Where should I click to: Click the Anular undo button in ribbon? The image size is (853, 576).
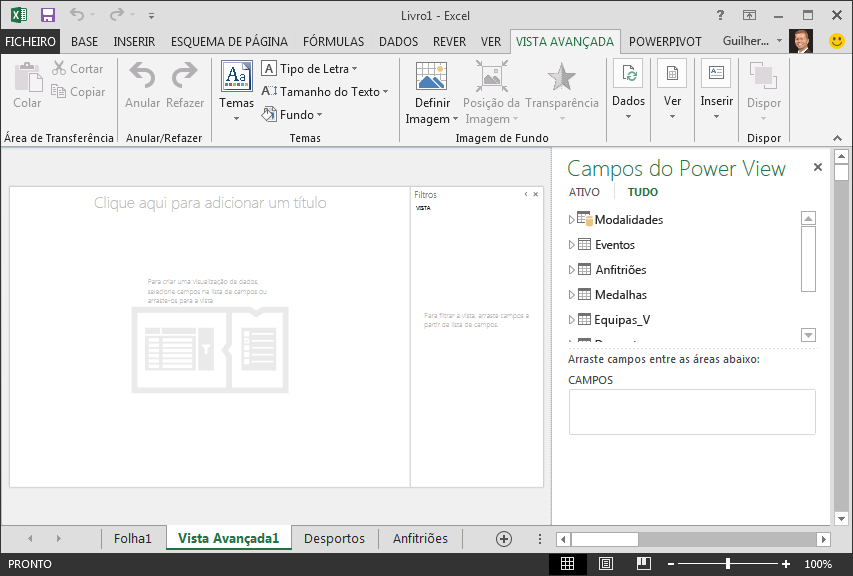pos(143,85)
